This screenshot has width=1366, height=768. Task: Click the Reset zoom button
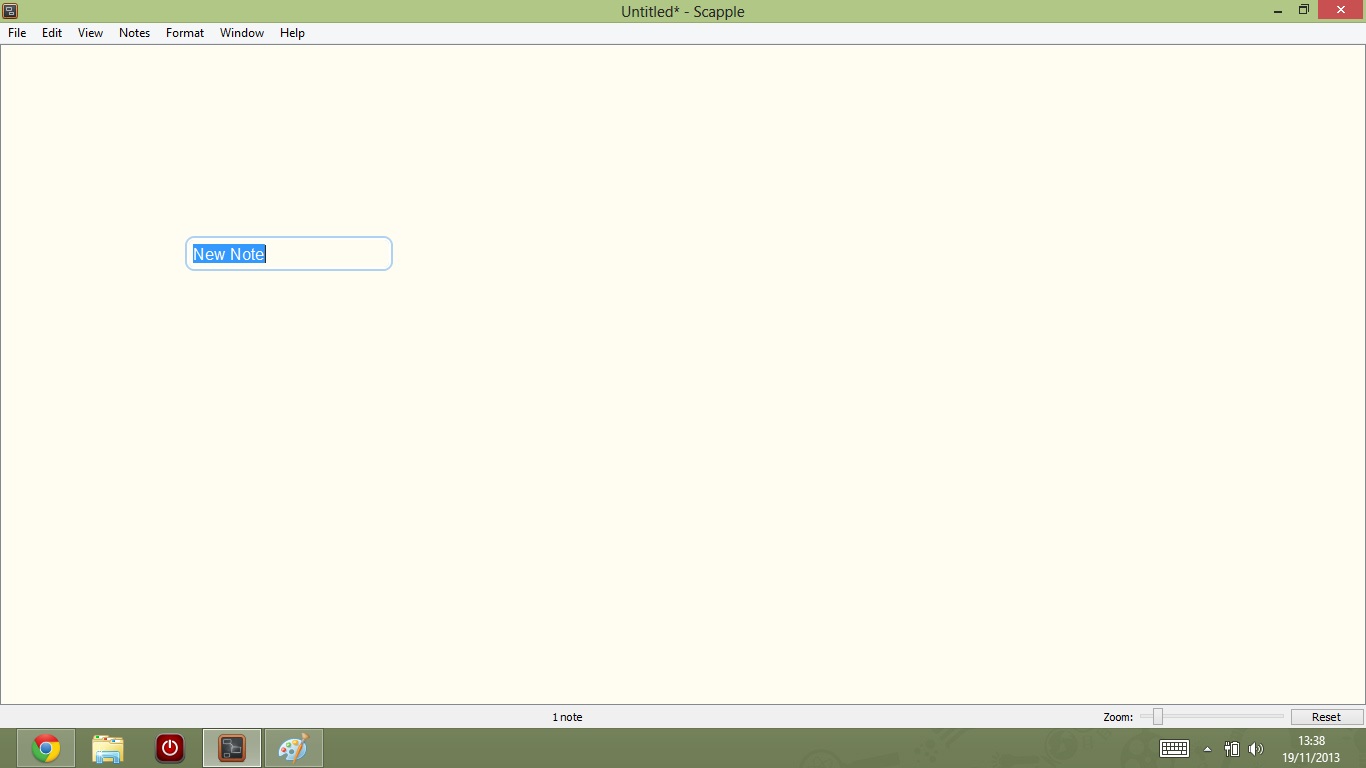tap(1326, 717)
